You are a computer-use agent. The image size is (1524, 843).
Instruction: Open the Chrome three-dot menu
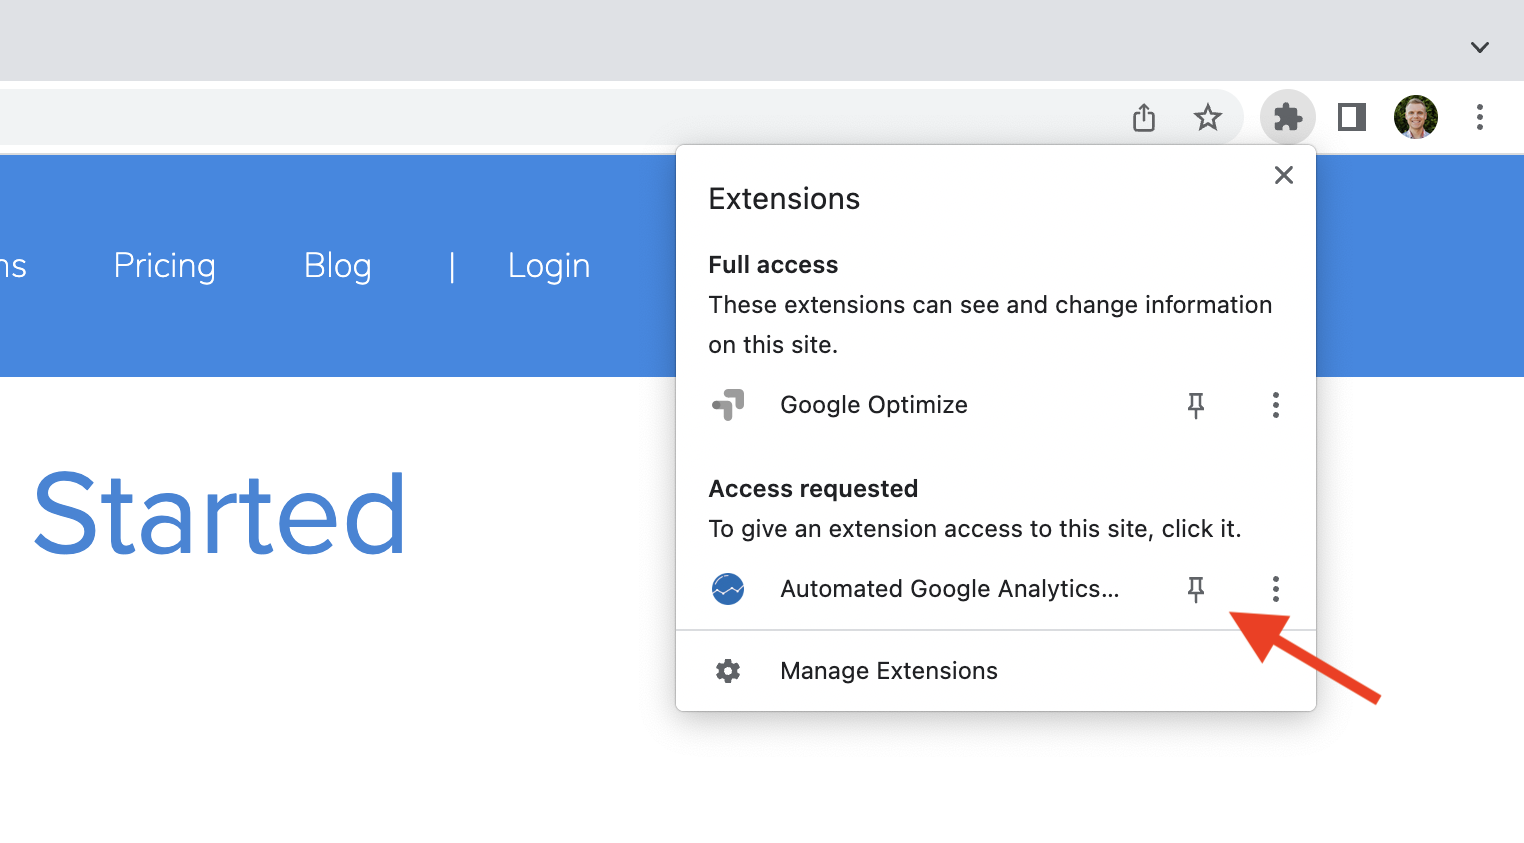(x=1479, y=117)
